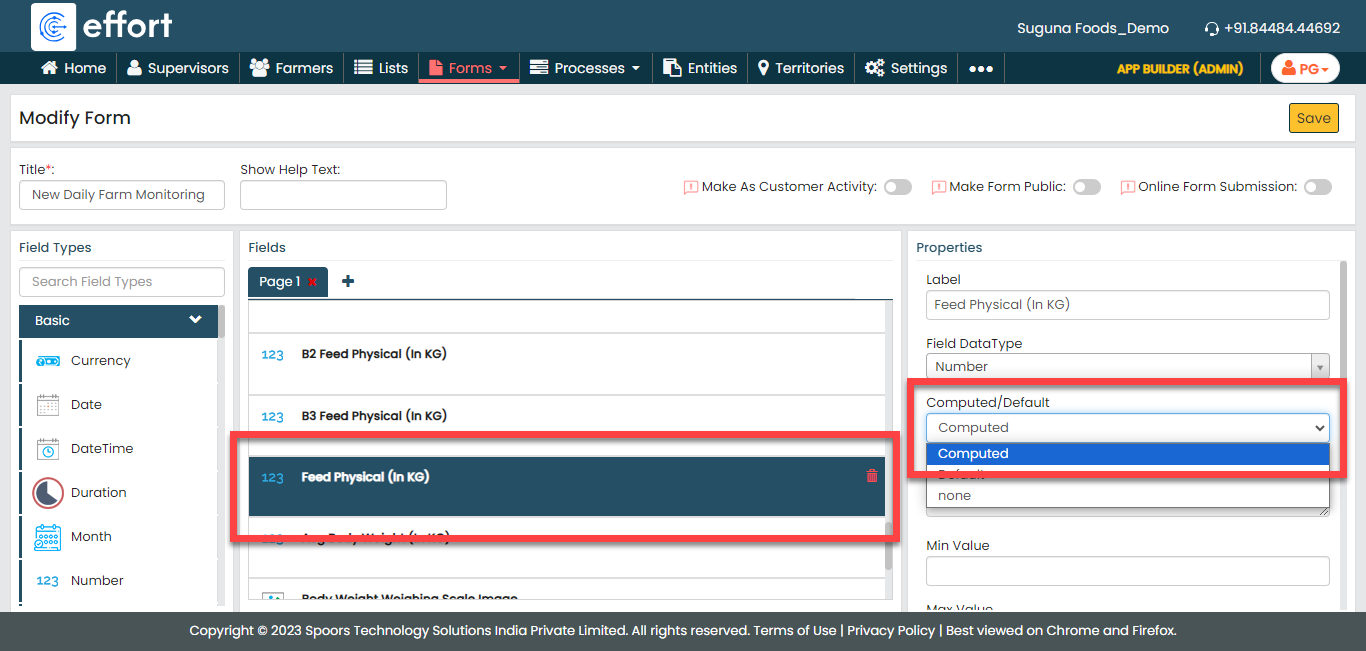Open the Field DataType Number dropdown

click(1127, 367)
